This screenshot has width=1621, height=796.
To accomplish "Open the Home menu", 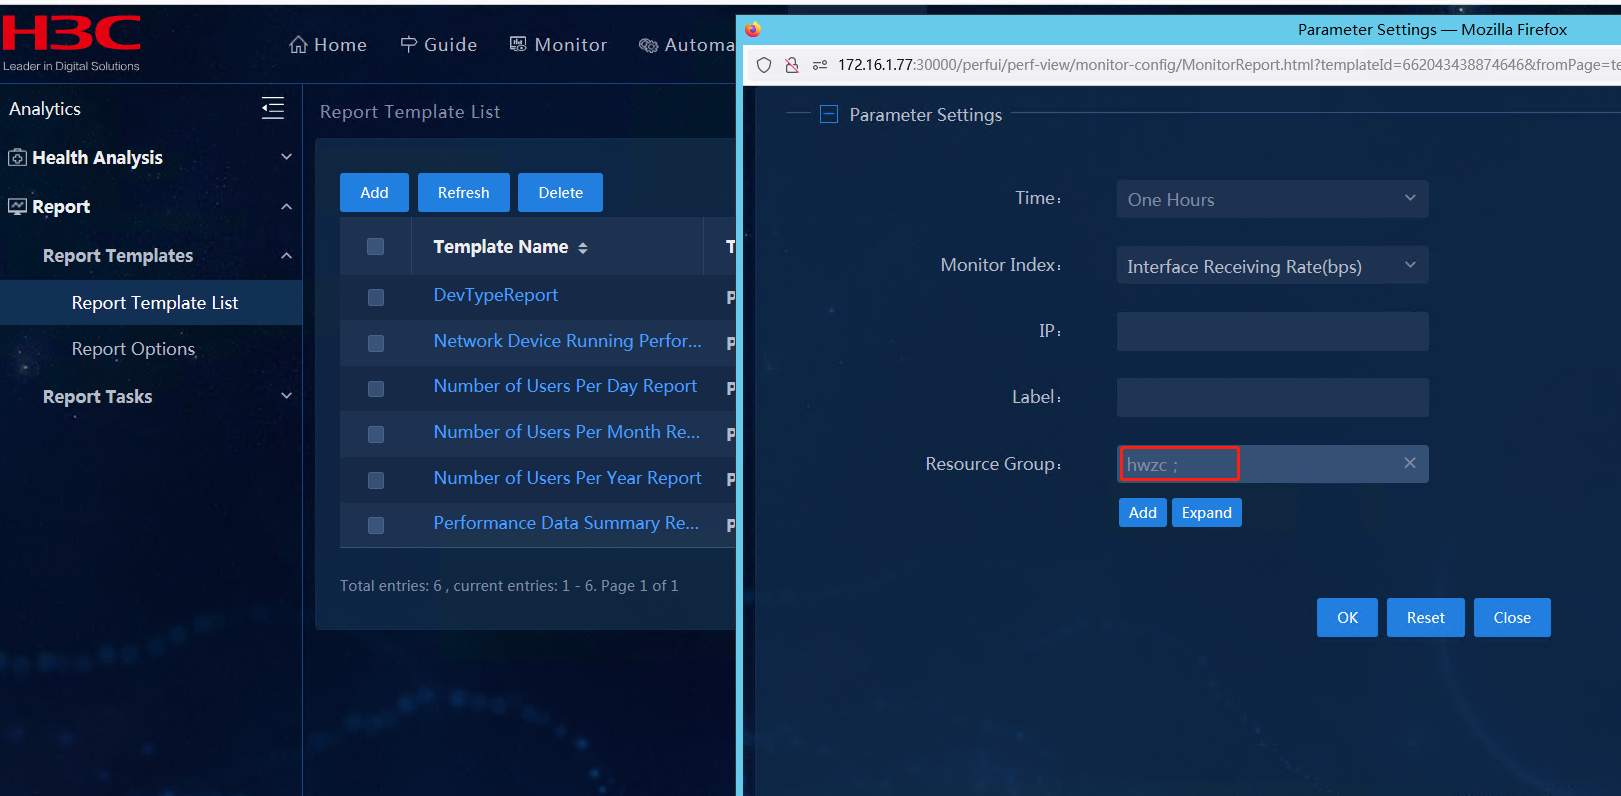I will (x=328, y=45).
